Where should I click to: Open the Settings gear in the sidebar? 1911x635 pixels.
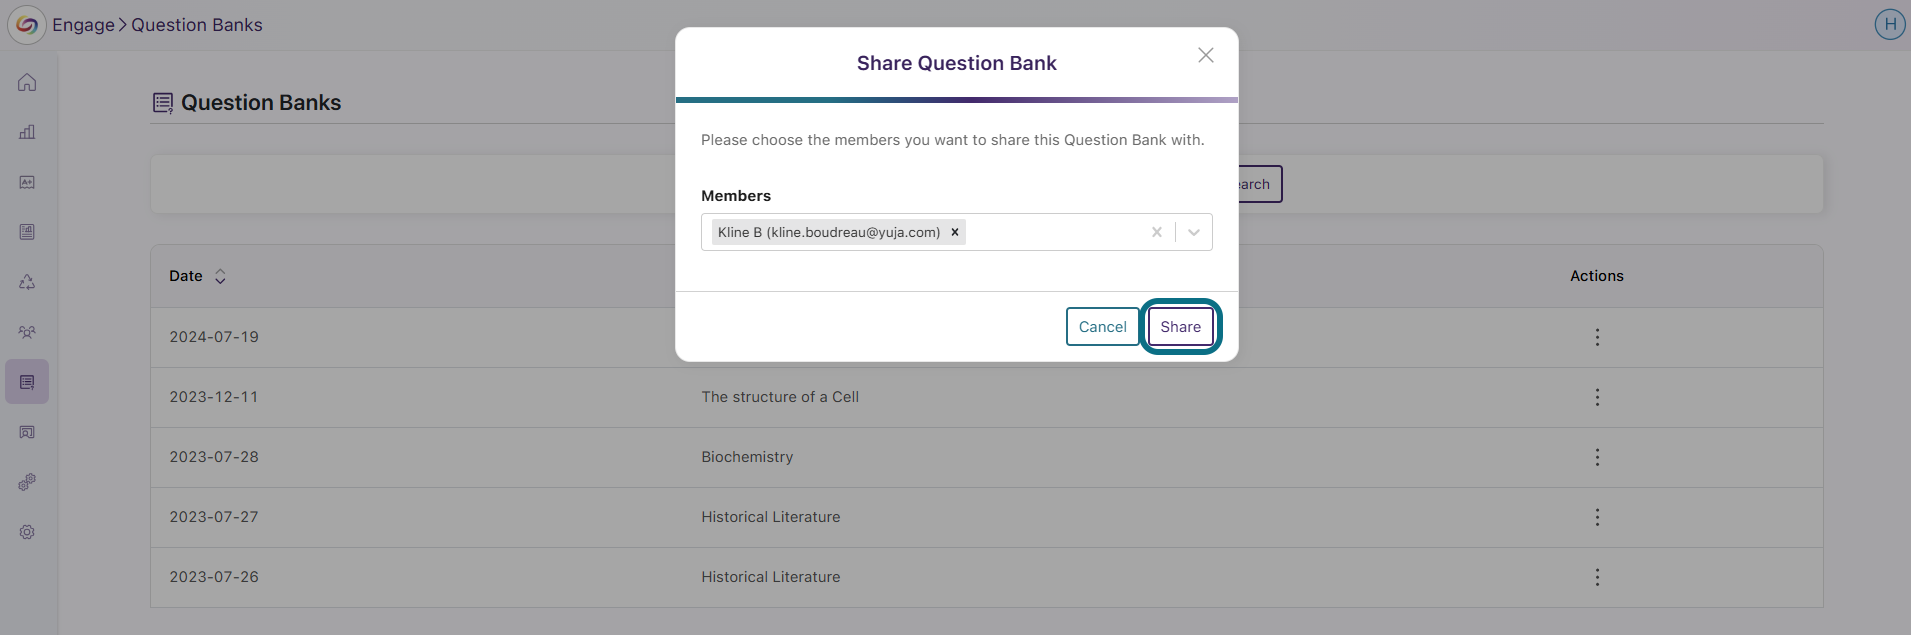pyautogui.click(x=27, y=532)
